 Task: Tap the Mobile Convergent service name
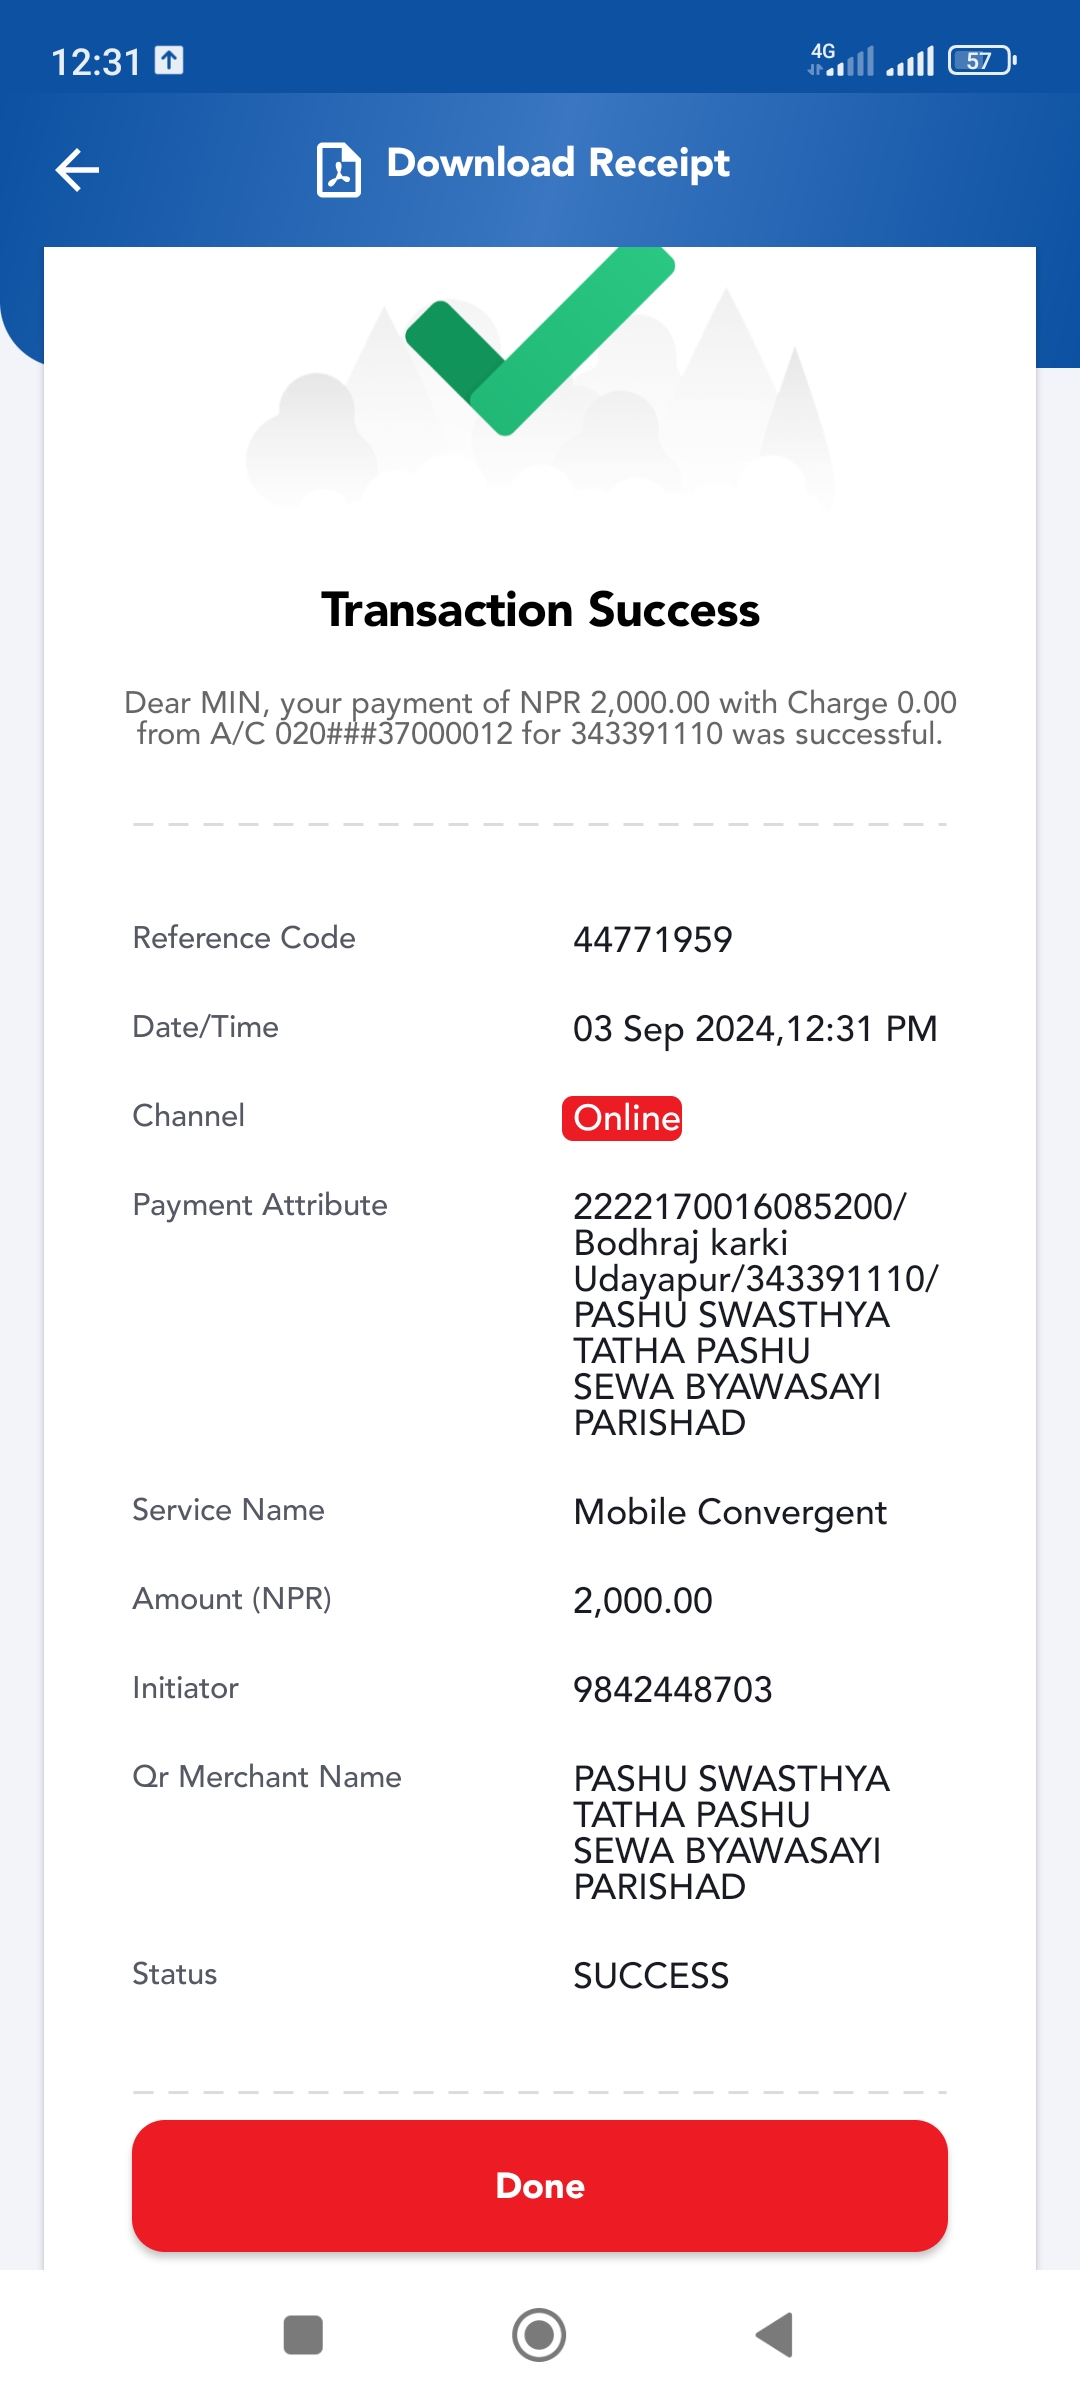(730, 1513)
